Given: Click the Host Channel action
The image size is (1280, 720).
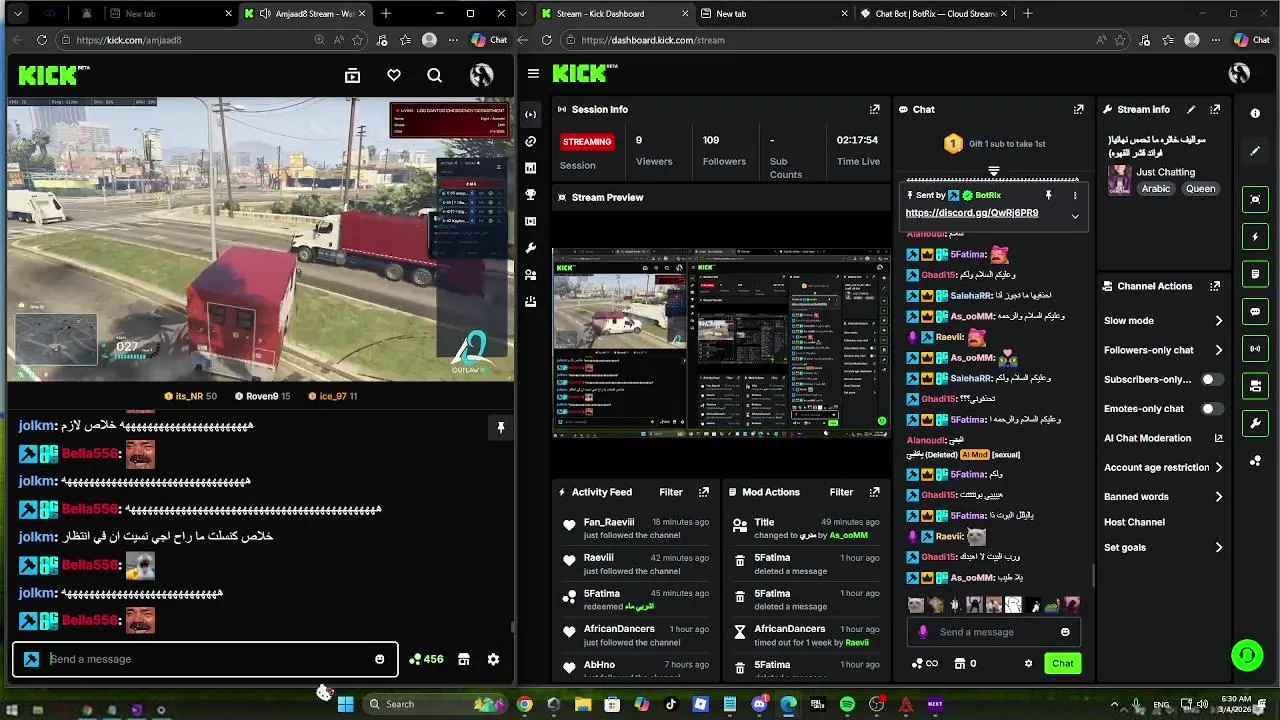Looking at the screenshot, I should point(1134,522).
